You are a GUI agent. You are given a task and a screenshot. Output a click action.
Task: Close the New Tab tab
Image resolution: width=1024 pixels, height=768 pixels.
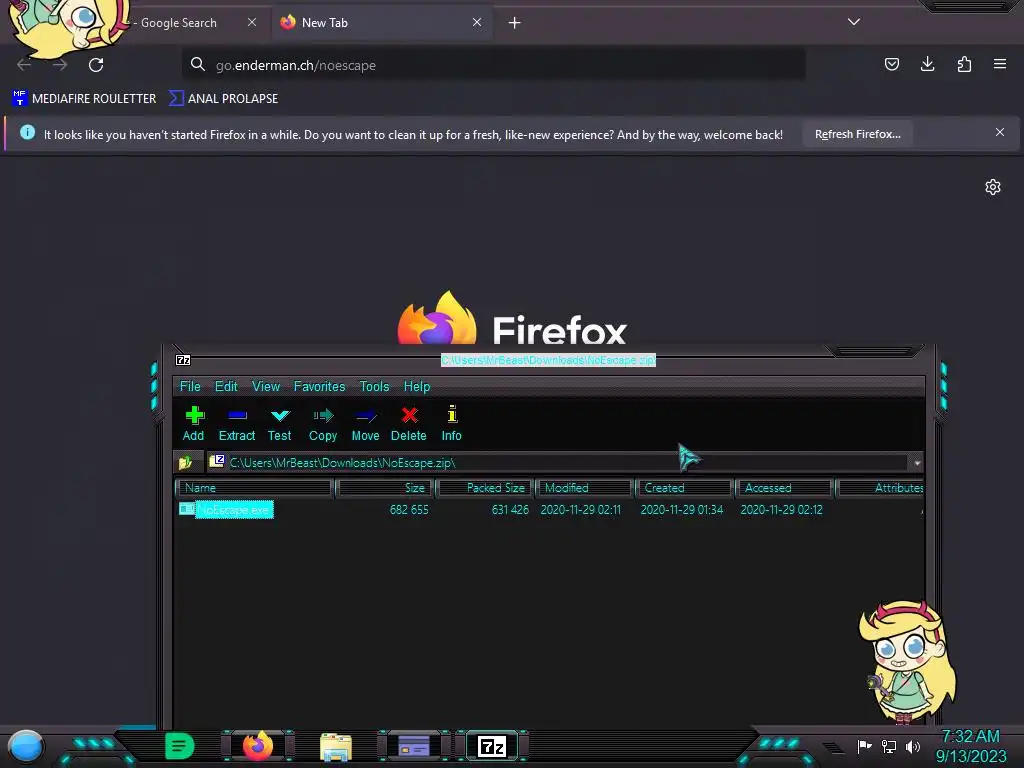pyautogui.click(x=477, y=22)
